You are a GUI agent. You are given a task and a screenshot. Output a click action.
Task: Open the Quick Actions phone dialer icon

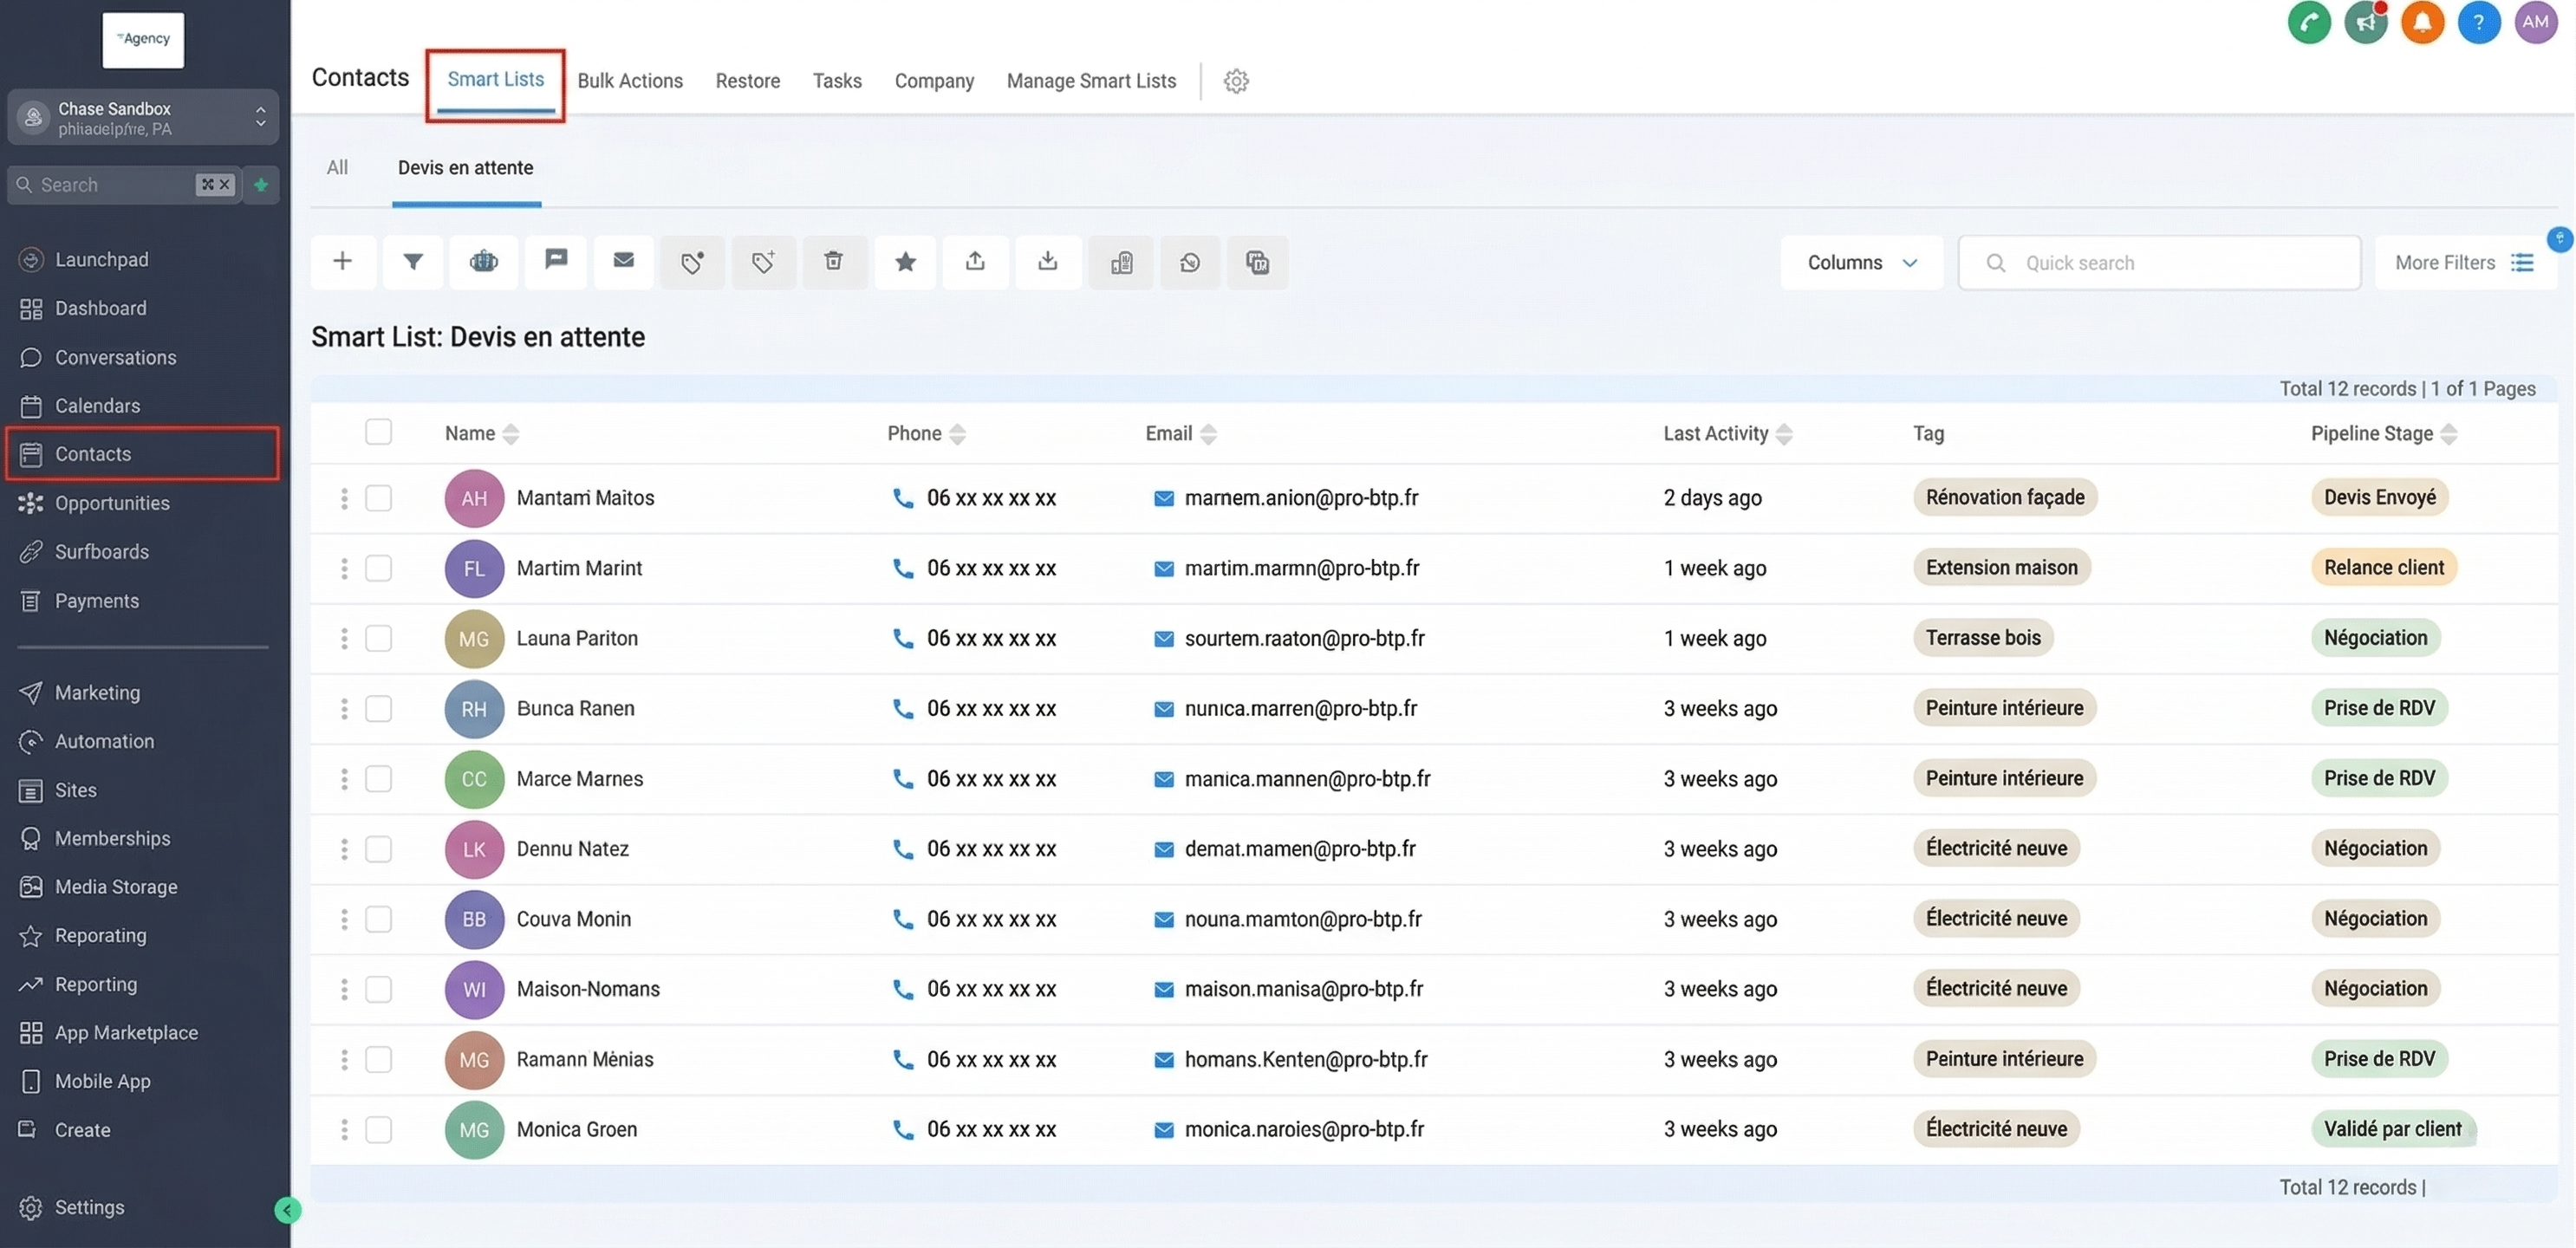[2308, 22]
